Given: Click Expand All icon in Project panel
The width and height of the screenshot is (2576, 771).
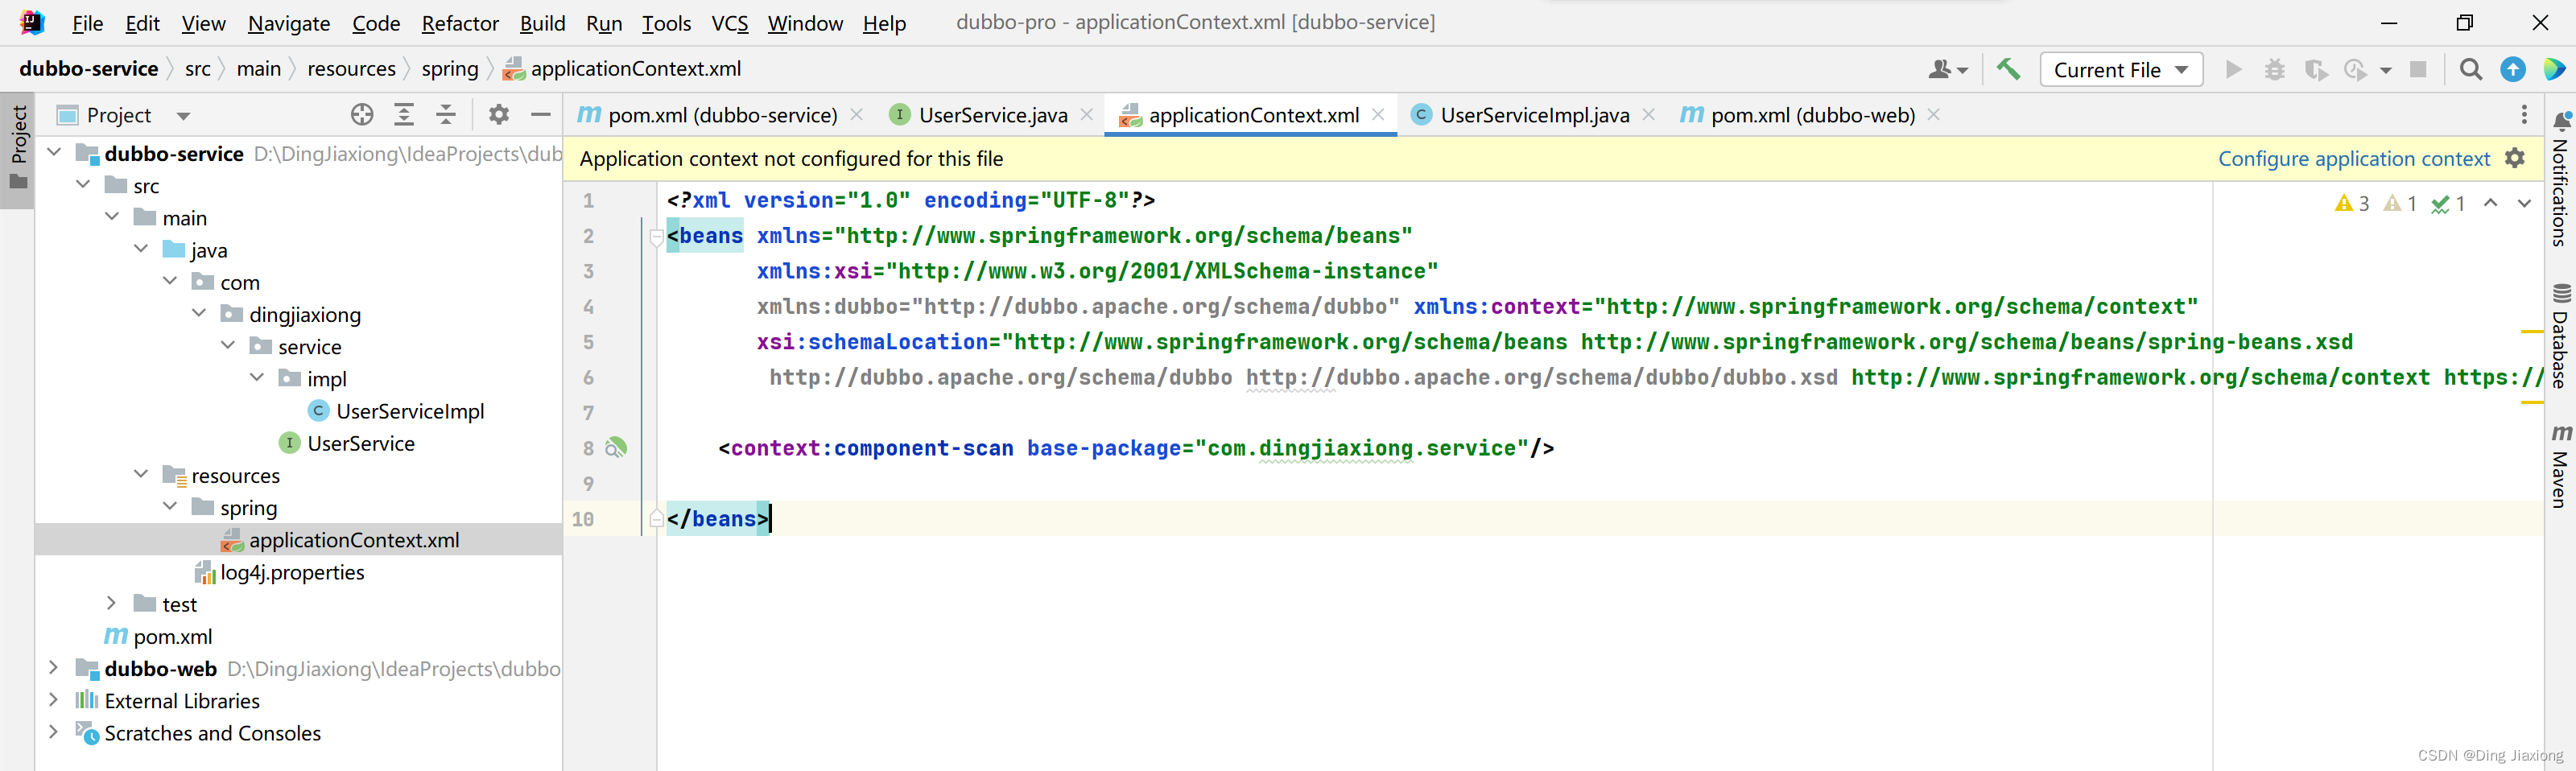Looking at the screenshot, I should coord(404,115).
